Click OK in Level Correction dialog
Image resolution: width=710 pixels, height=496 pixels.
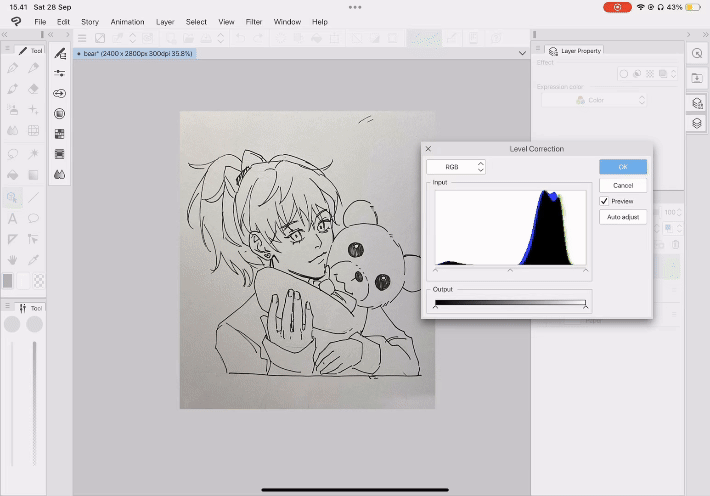pyautogui.click(x=623, y=166)
